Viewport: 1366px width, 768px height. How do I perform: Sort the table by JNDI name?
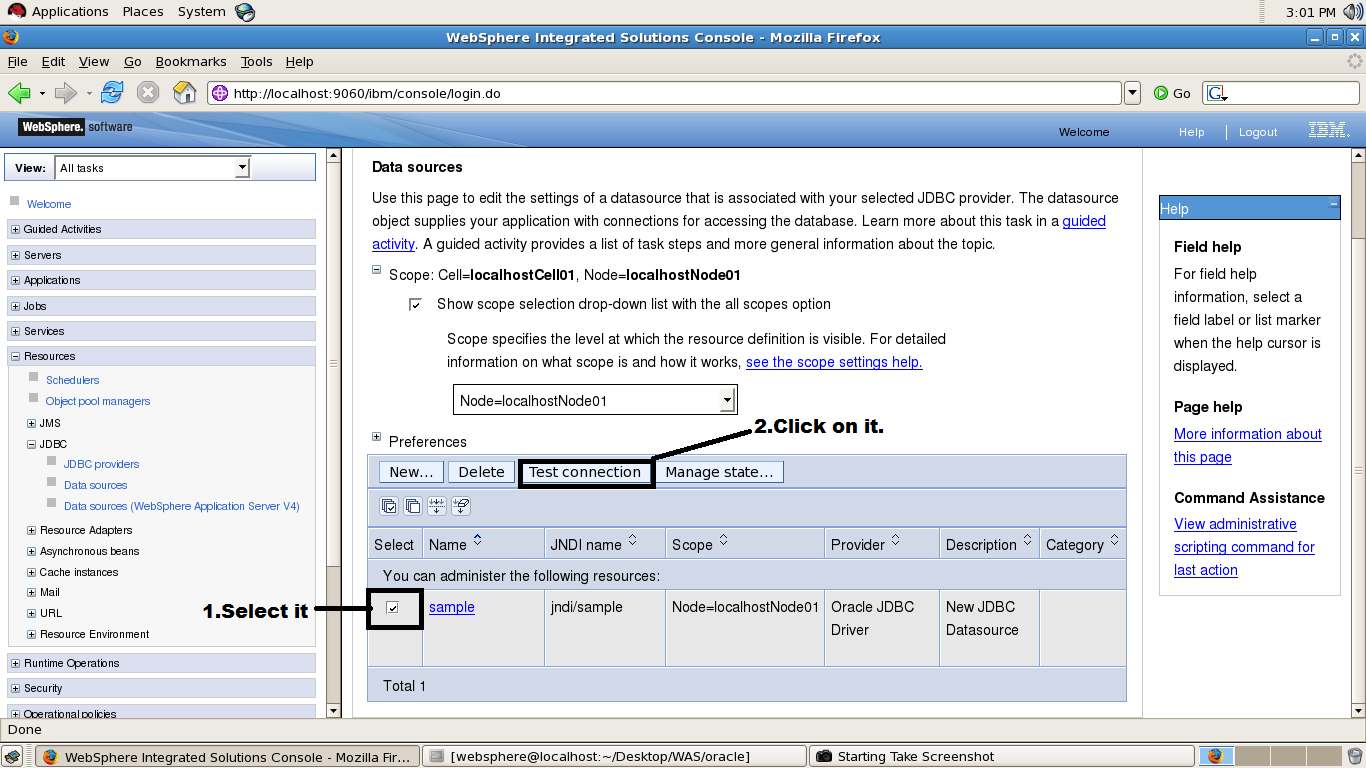pos(632,540)
